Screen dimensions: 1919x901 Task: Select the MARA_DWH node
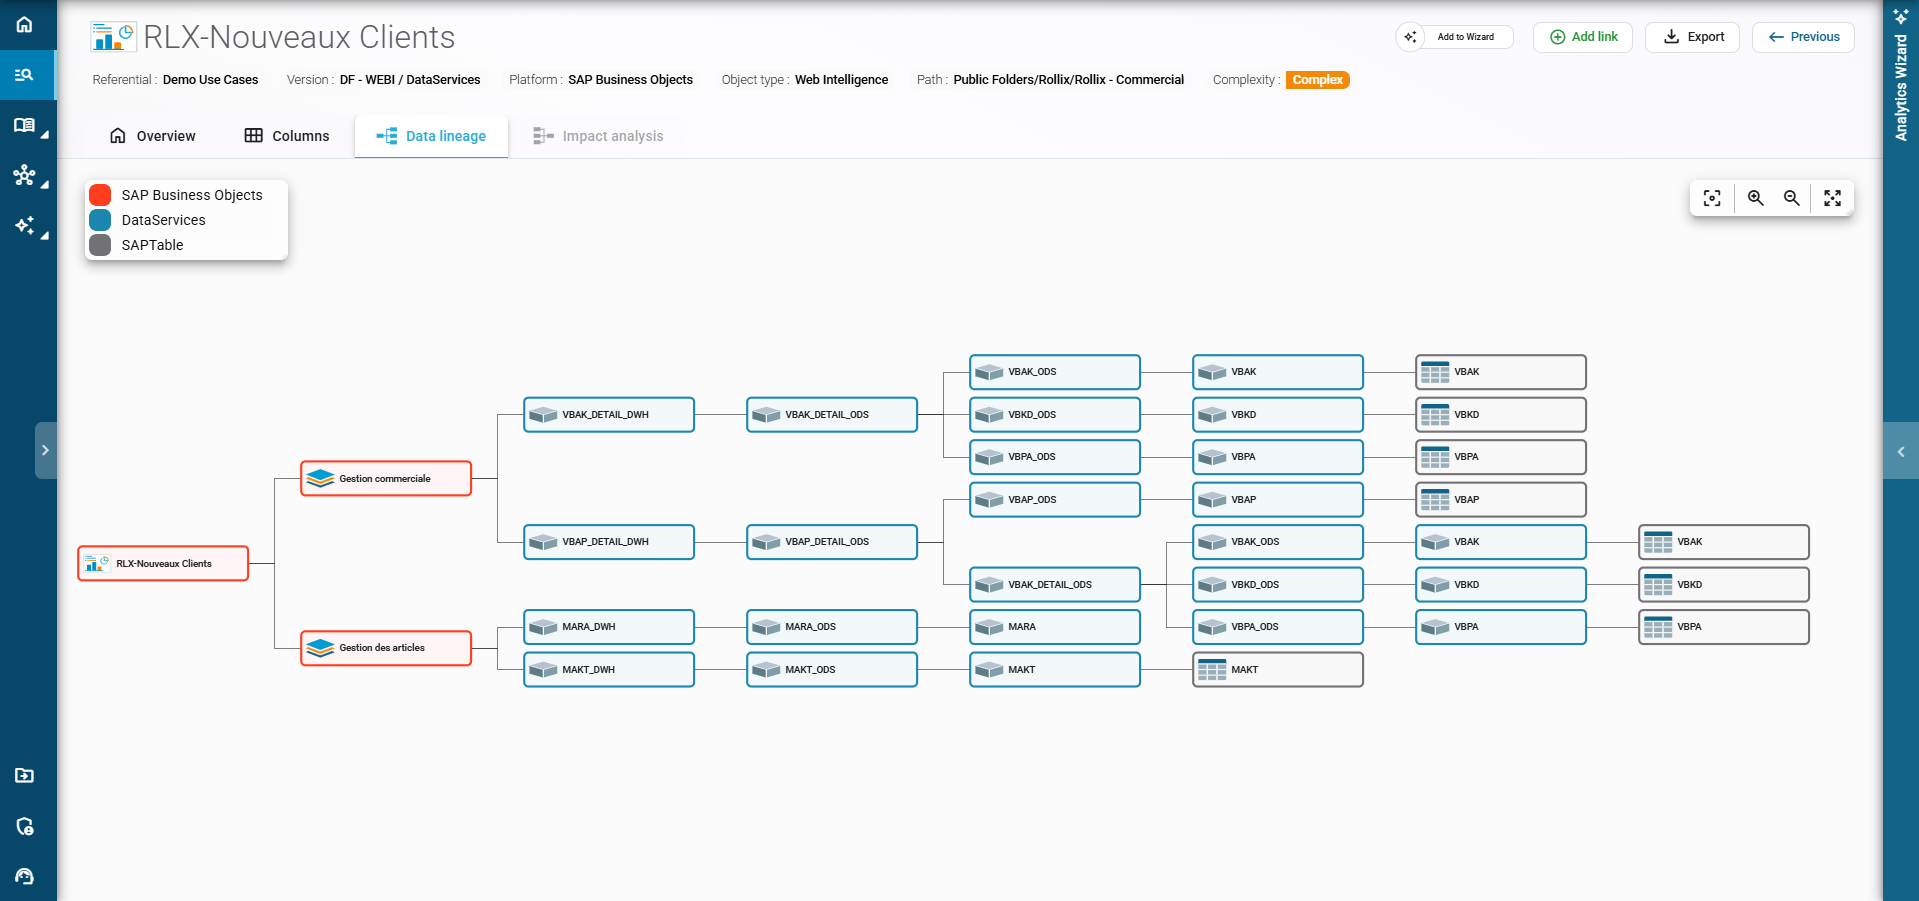tap(609, 627)
